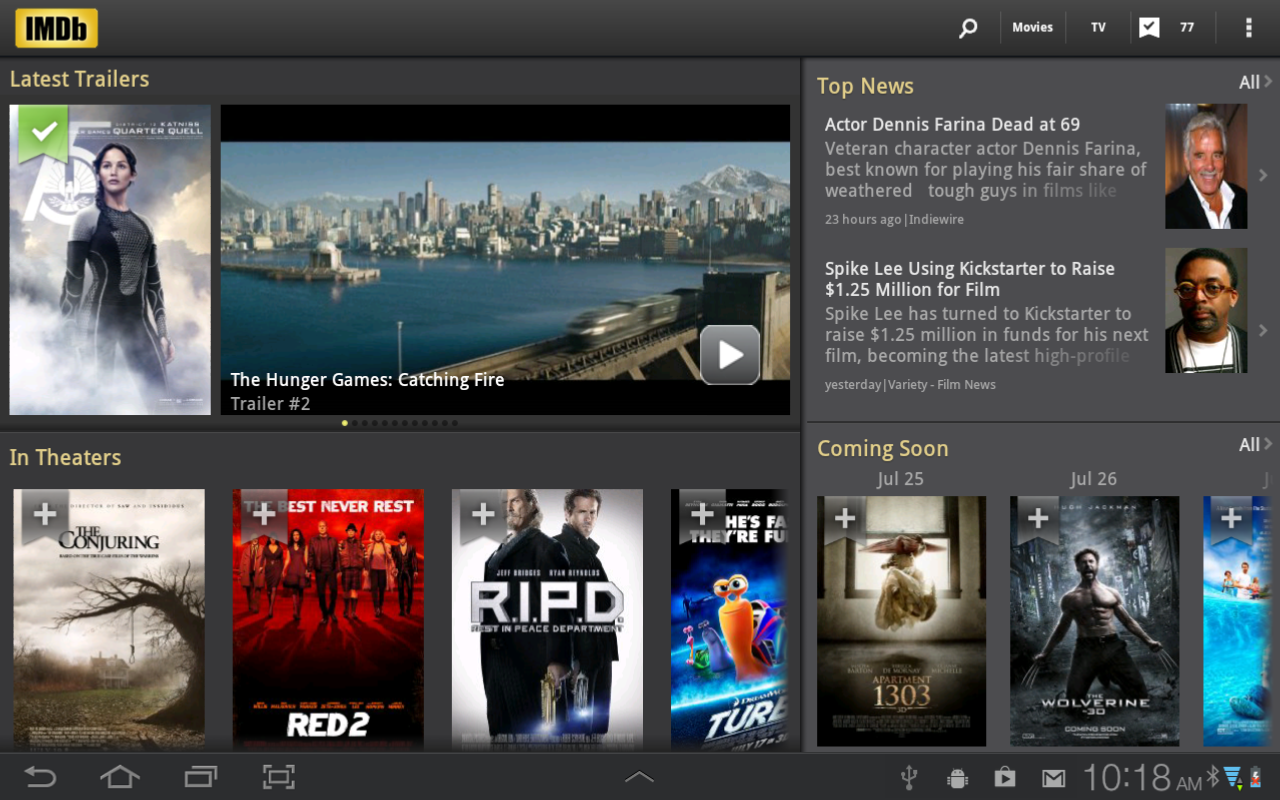Open recent apps switcher
1280x800 pixels.
click(x=200, y=777)
